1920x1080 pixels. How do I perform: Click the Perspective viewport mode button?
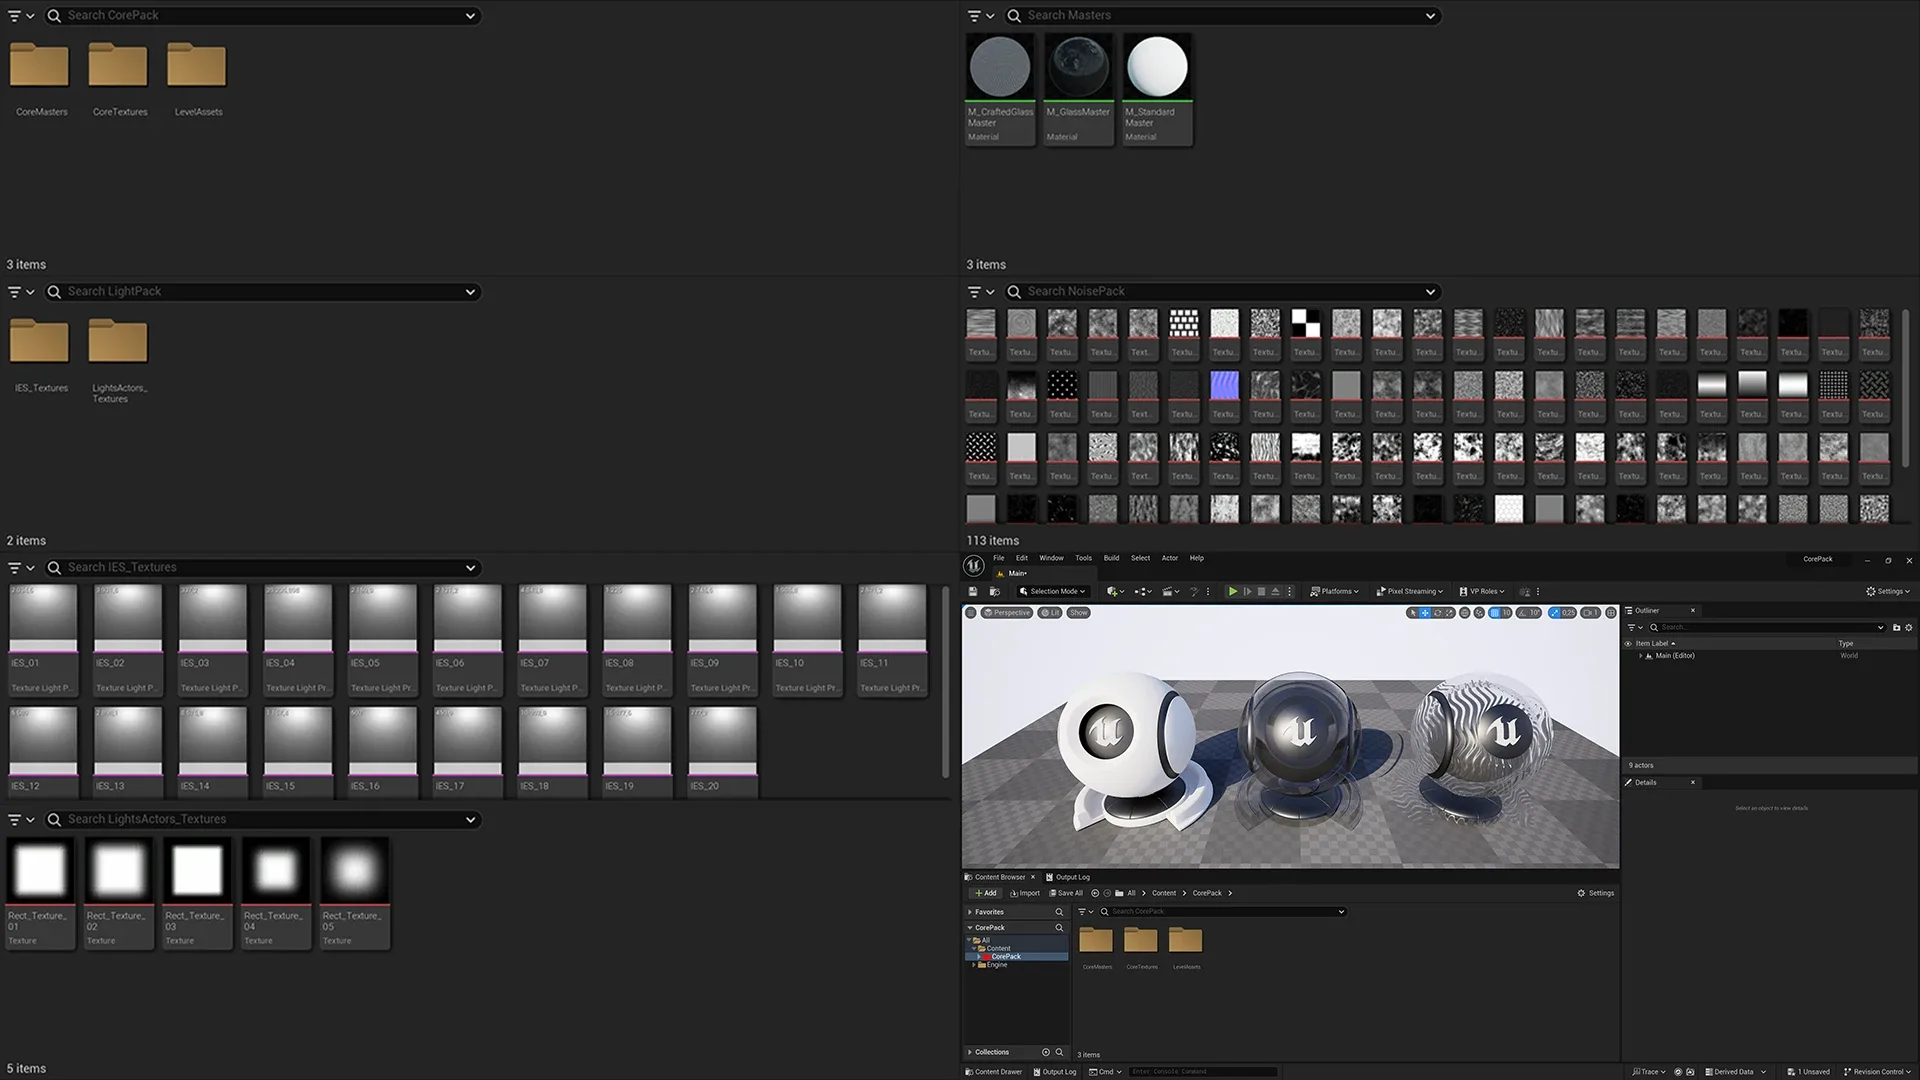click(x=1007, y=613)
